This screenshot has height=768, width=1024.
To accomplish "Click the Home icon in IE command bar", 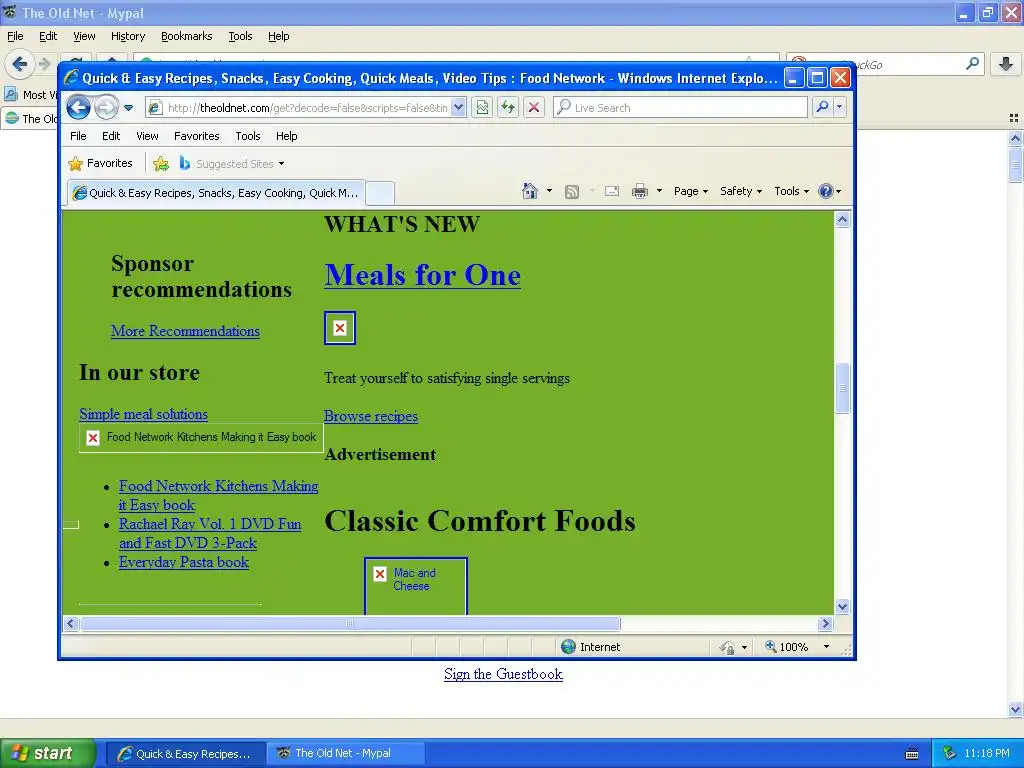I will pyautogui.click(x=530, y=191).
